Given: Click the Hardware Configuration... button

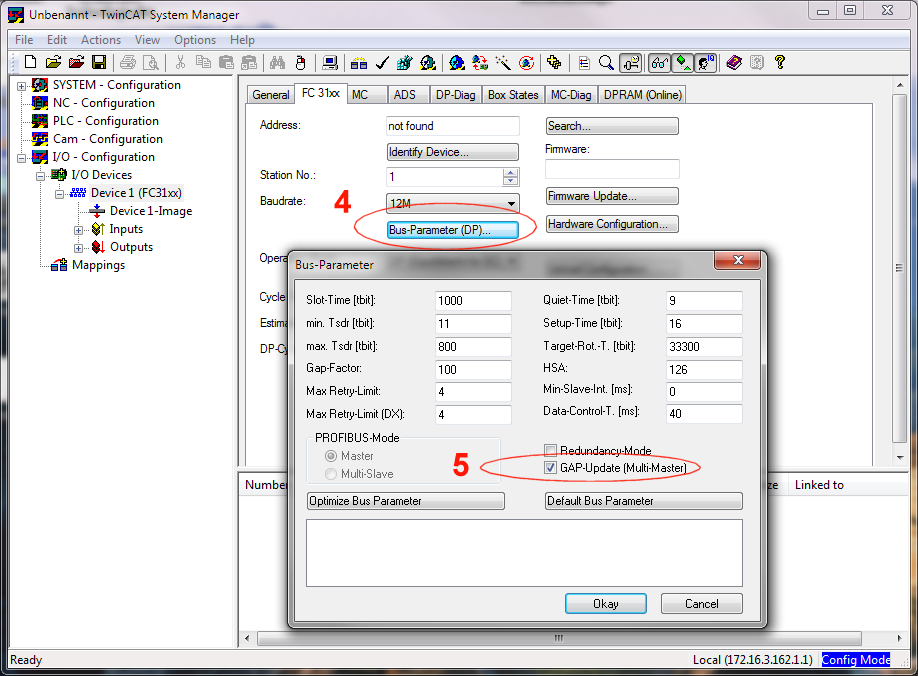Looking at the screenshot, I should point(612,224).
